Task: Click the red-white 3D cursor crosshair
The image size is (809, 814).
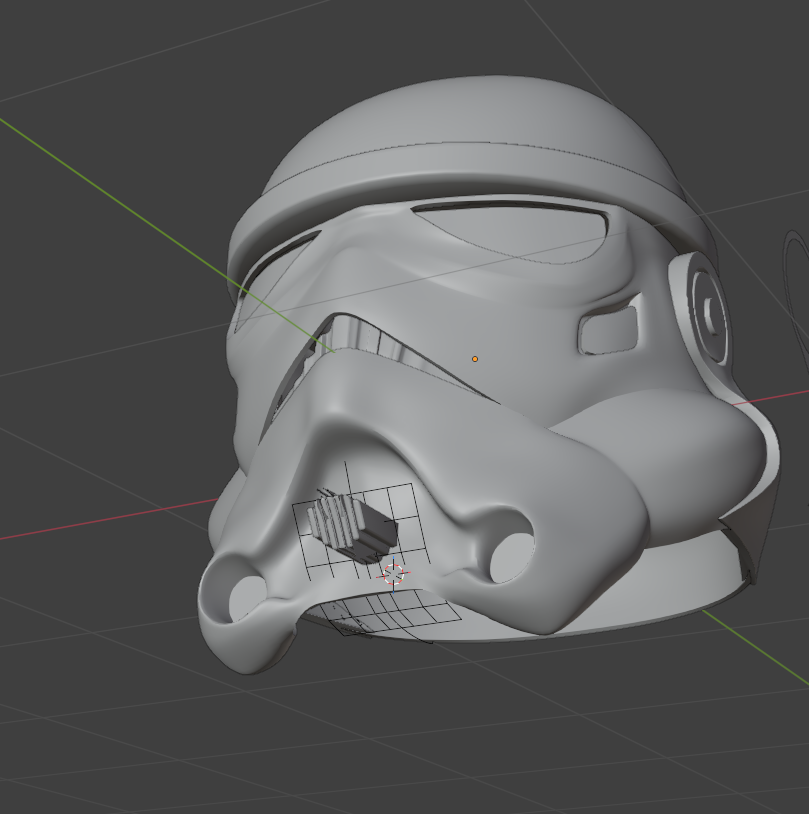Action: click(x=394, y=574)
